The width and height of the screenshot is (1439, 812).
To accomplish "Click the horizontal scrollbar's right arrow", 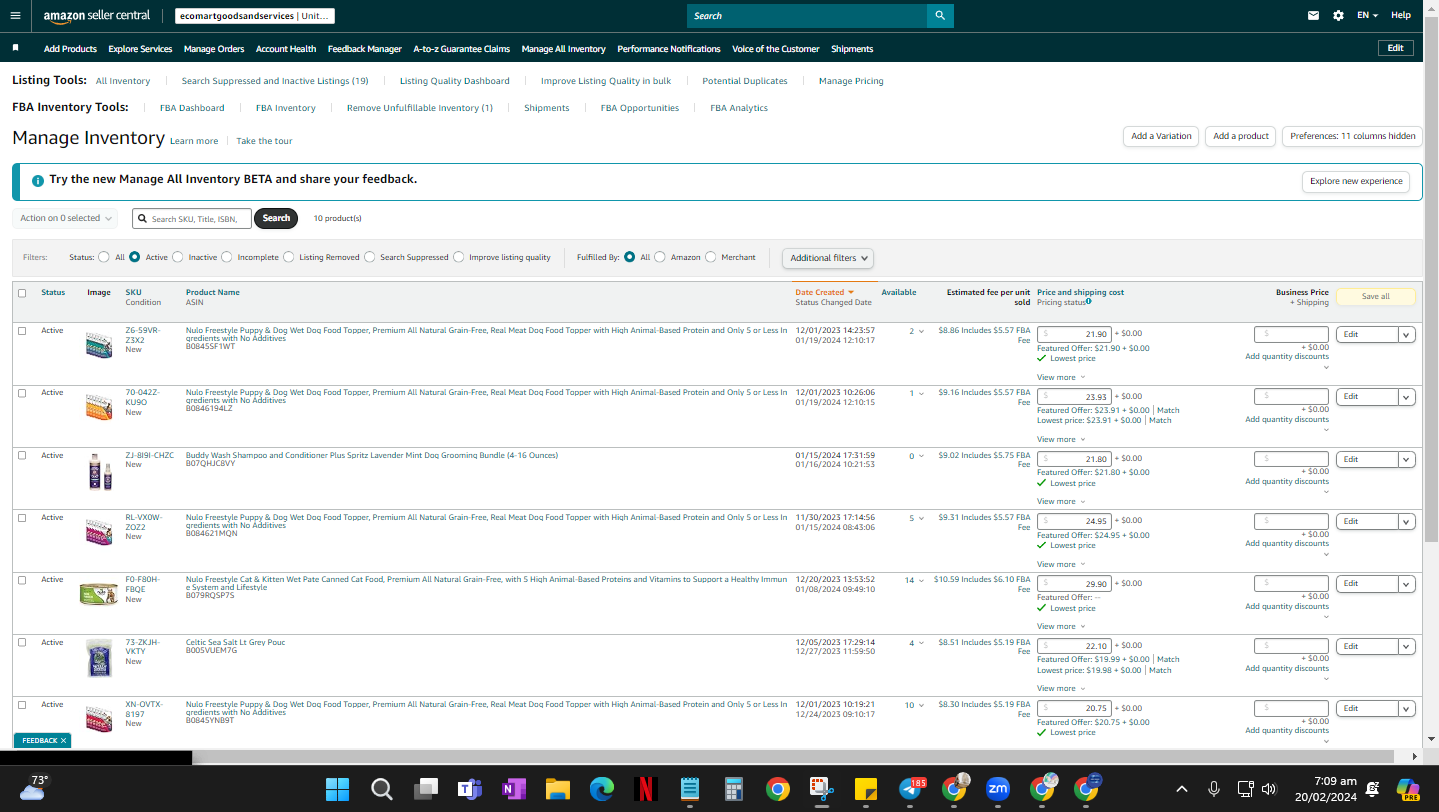I will pyautogui.click(x=1414, y=757).
